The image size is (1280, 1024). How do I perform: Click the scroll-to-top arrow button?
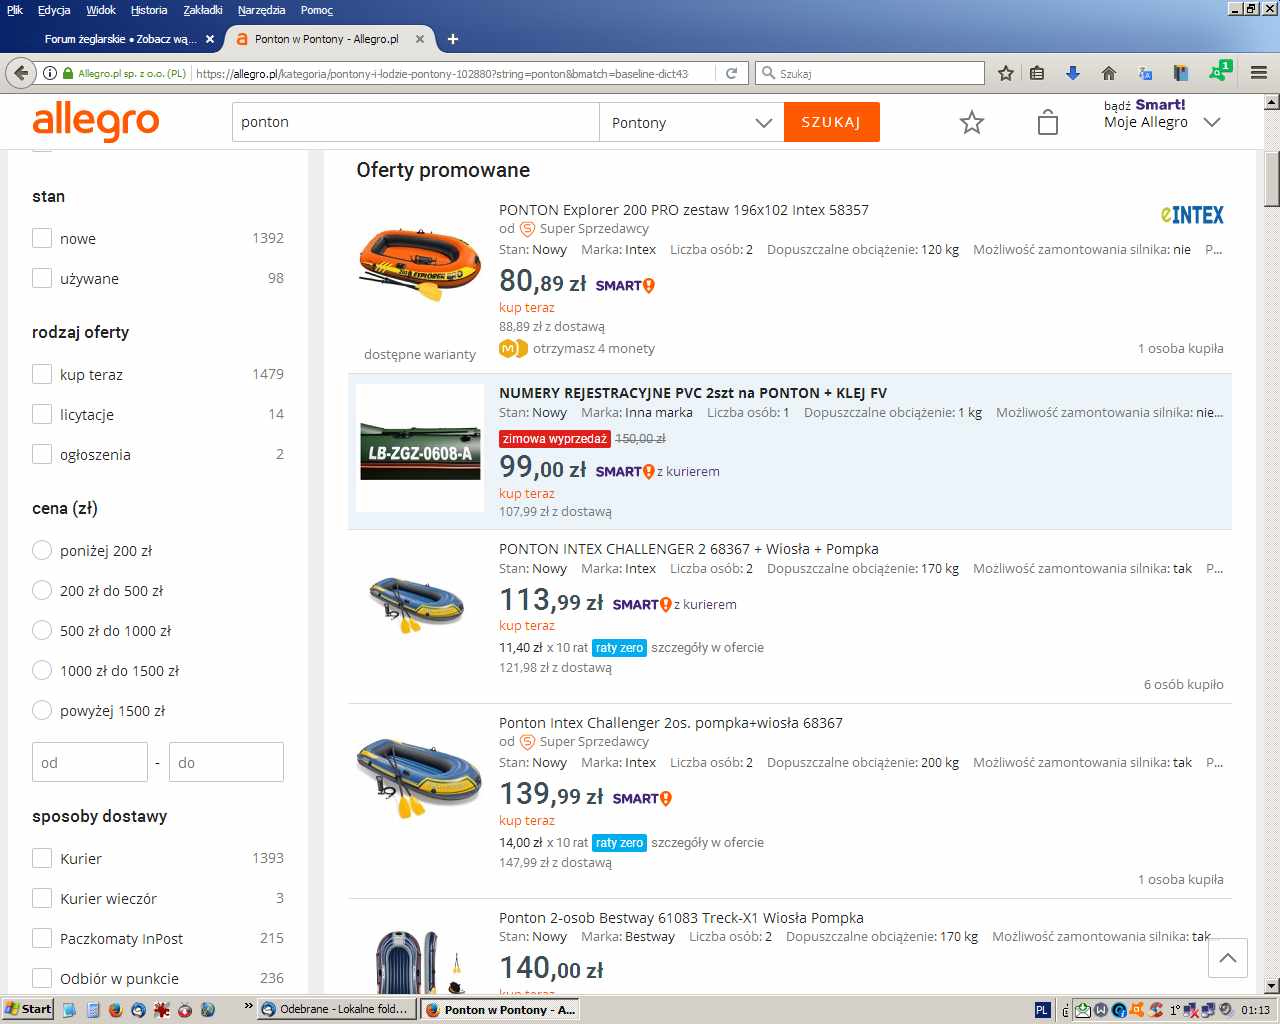(1228, 958)
